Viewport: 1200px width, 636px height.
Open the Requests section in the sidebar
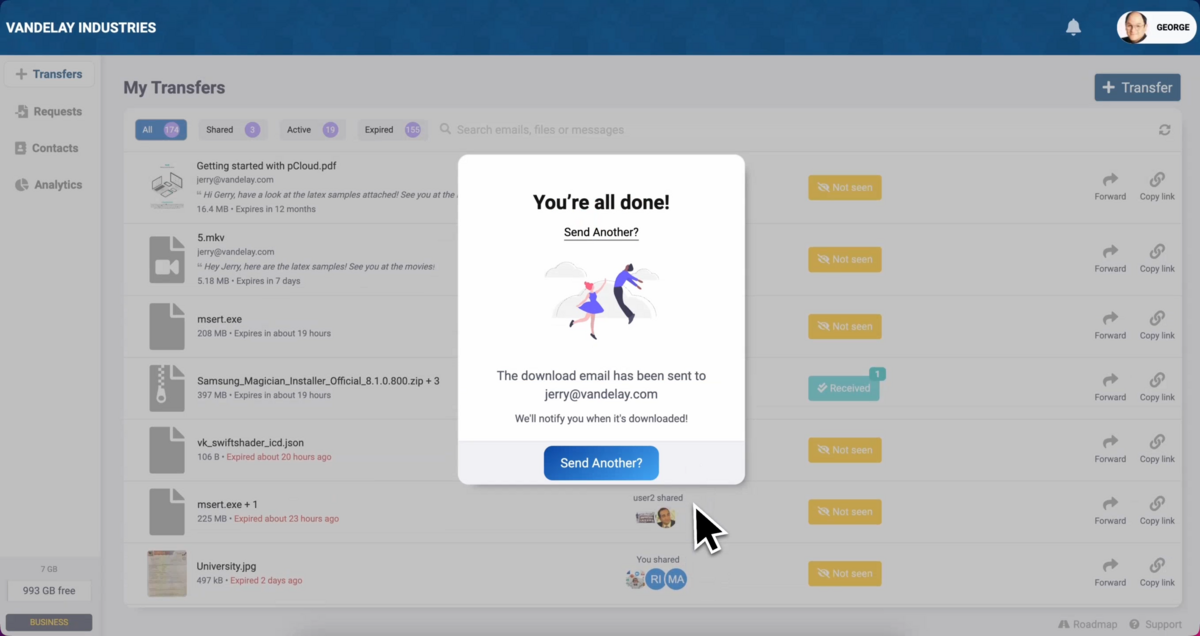[57, 112]
